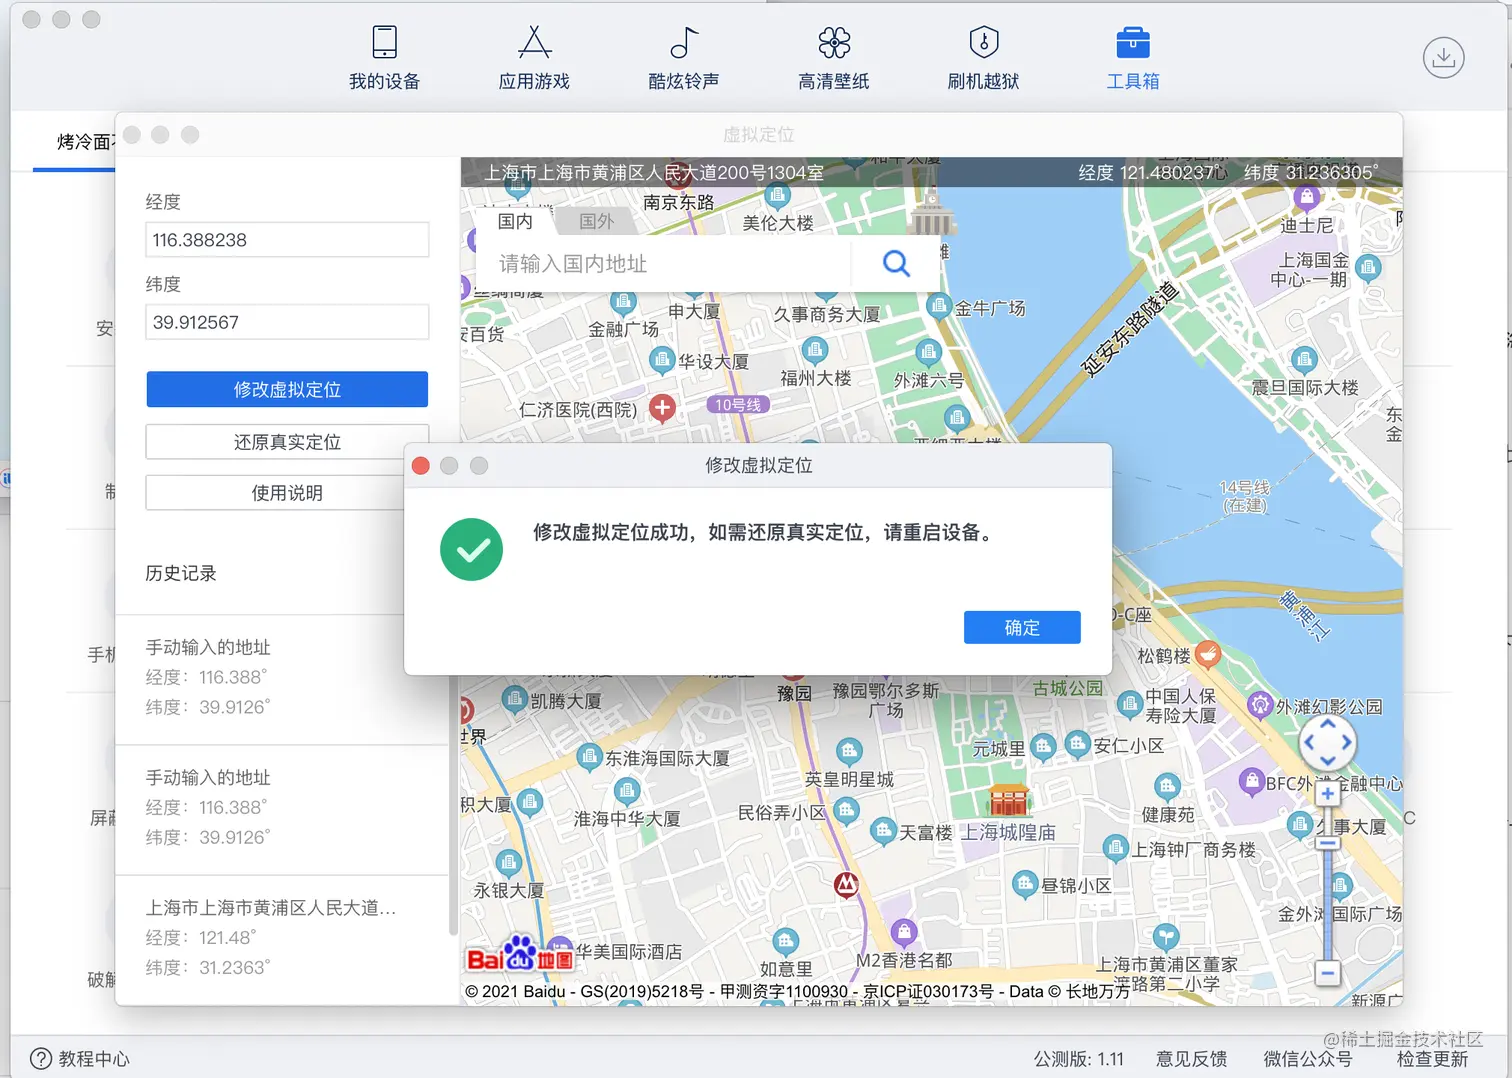Click the 检查更新 check update link

(x=1433, y=1059)
